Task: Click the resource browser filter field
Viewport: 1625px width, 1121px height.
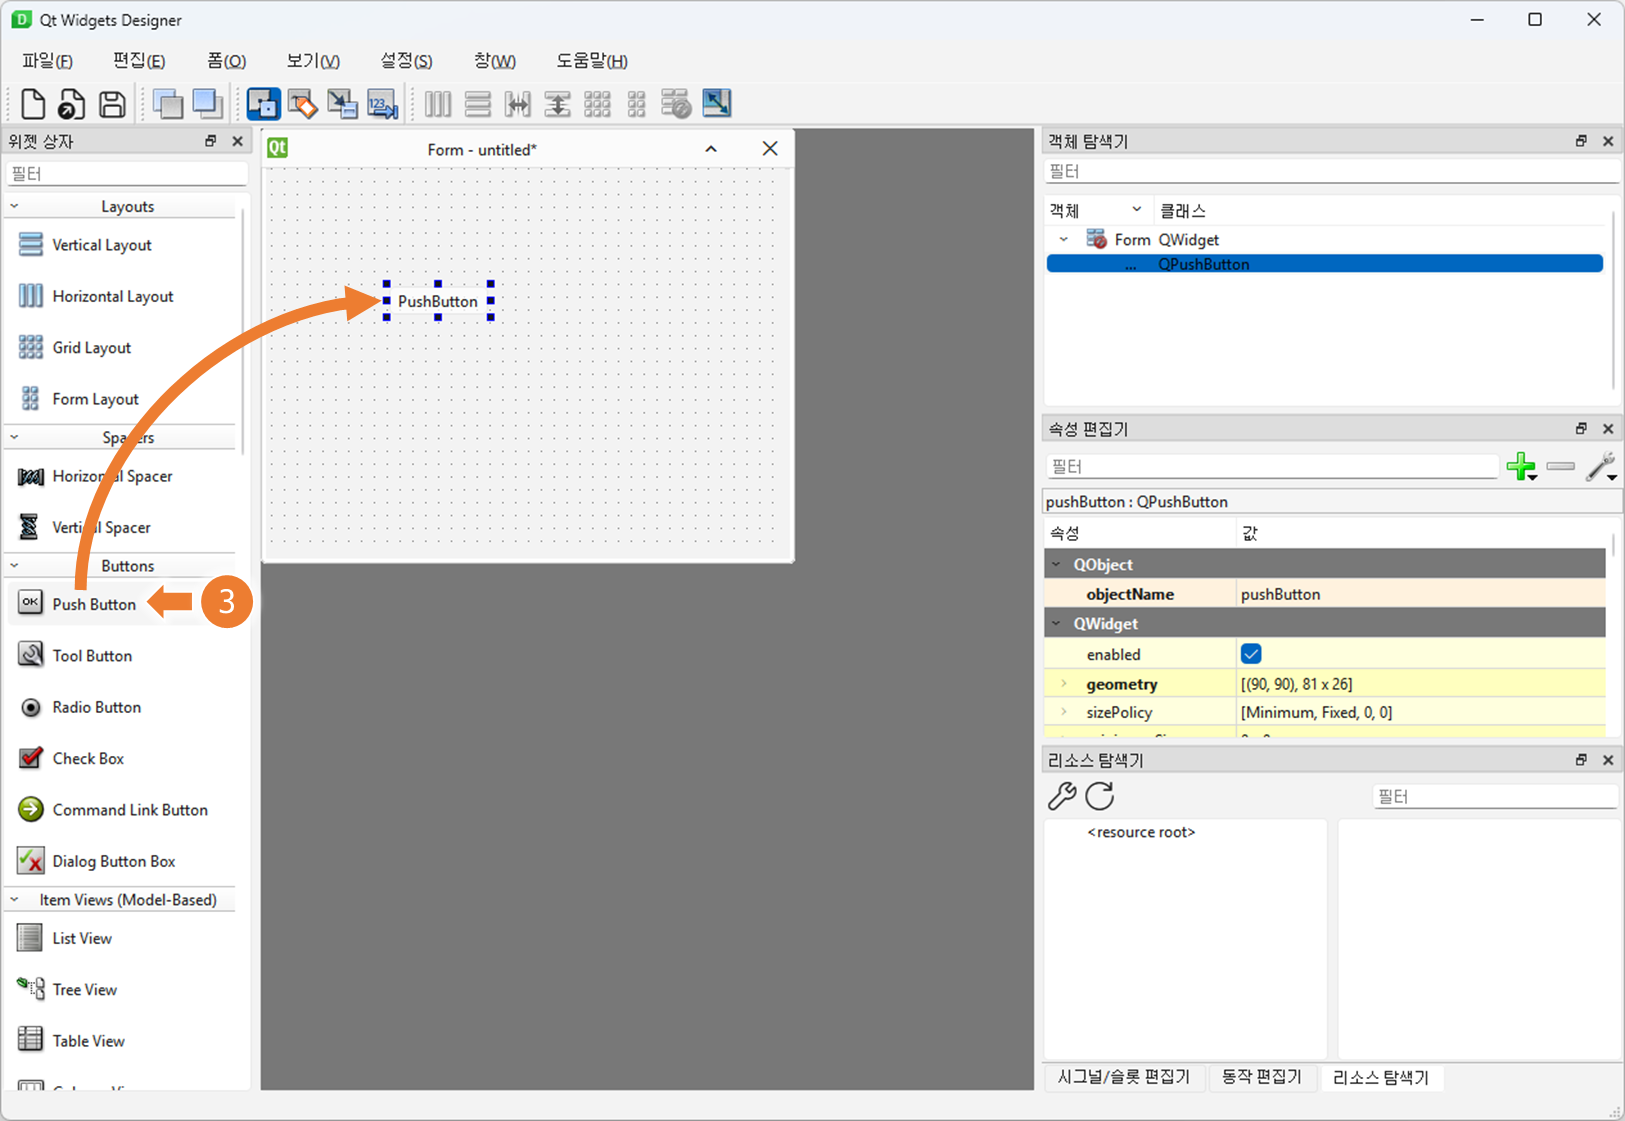Action: 1495,797
